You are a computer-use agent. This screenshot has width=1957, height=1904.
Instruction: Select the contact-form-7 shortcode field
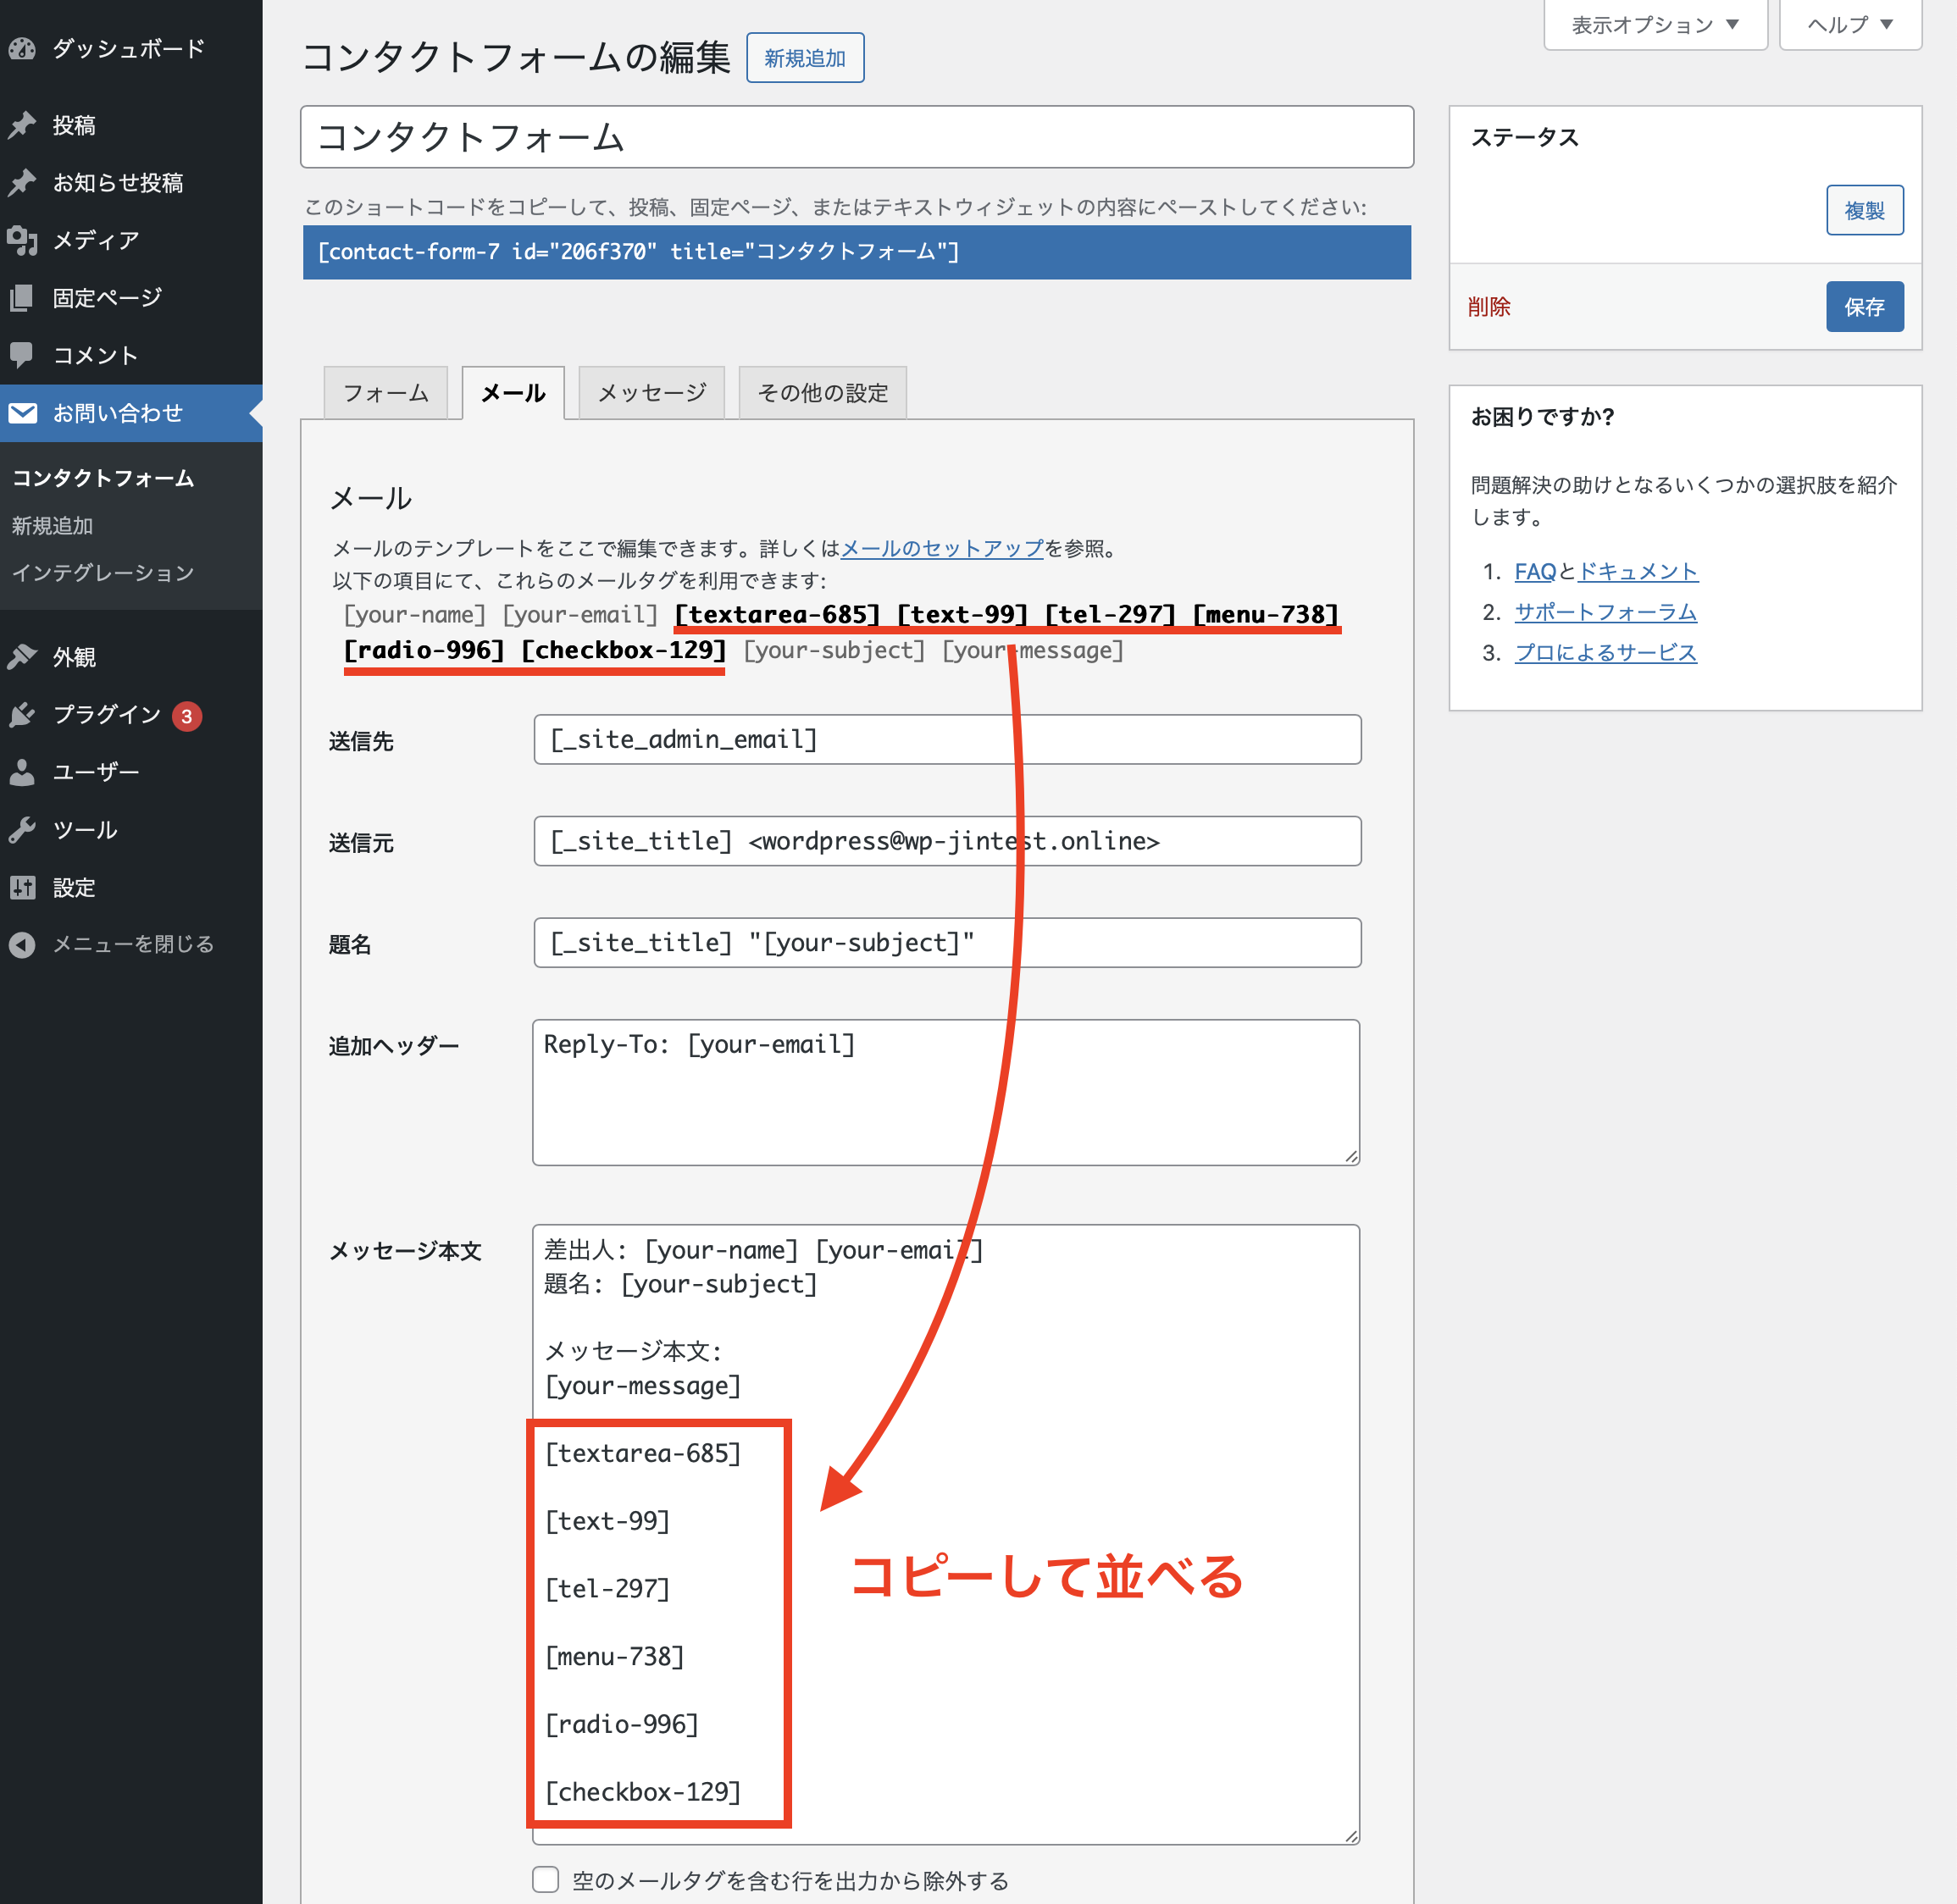tap(857, 252)
